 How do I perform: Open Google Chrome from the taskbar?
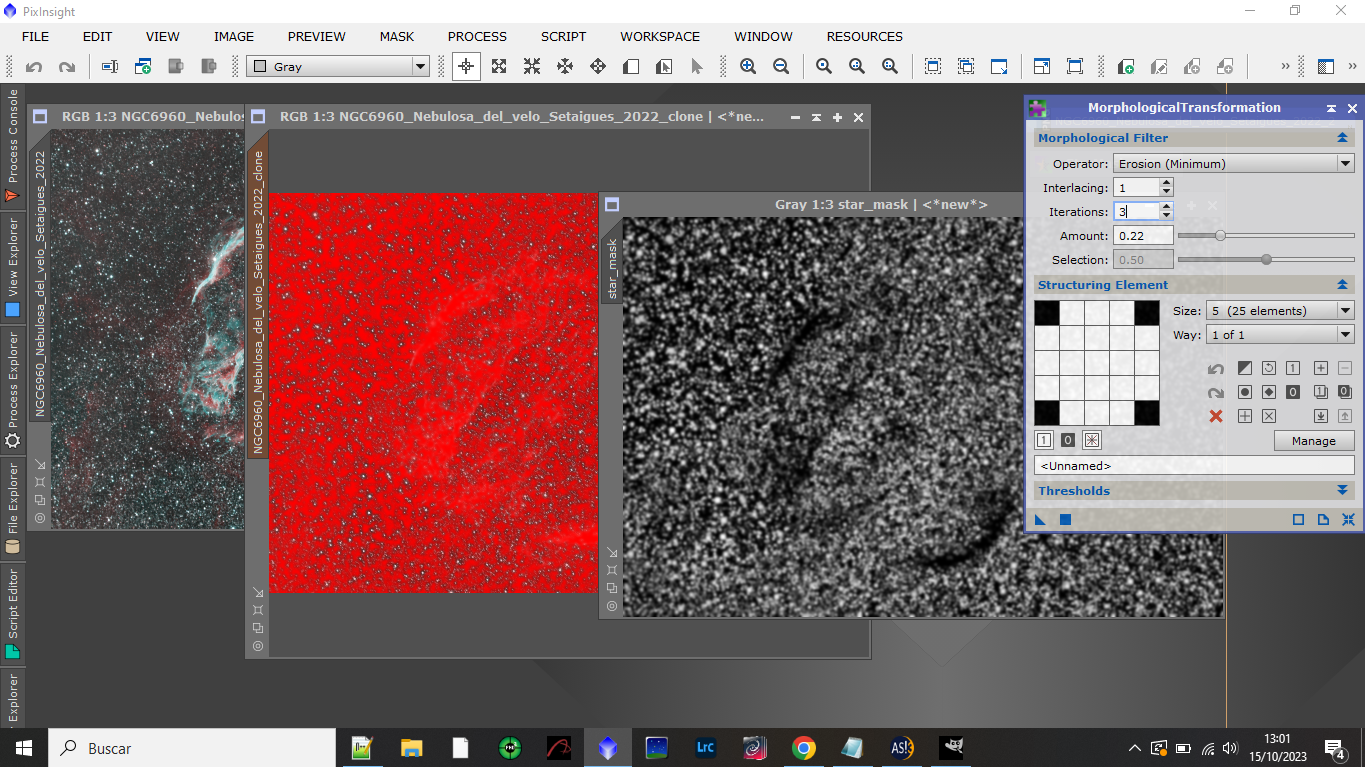tap(803, 748)
